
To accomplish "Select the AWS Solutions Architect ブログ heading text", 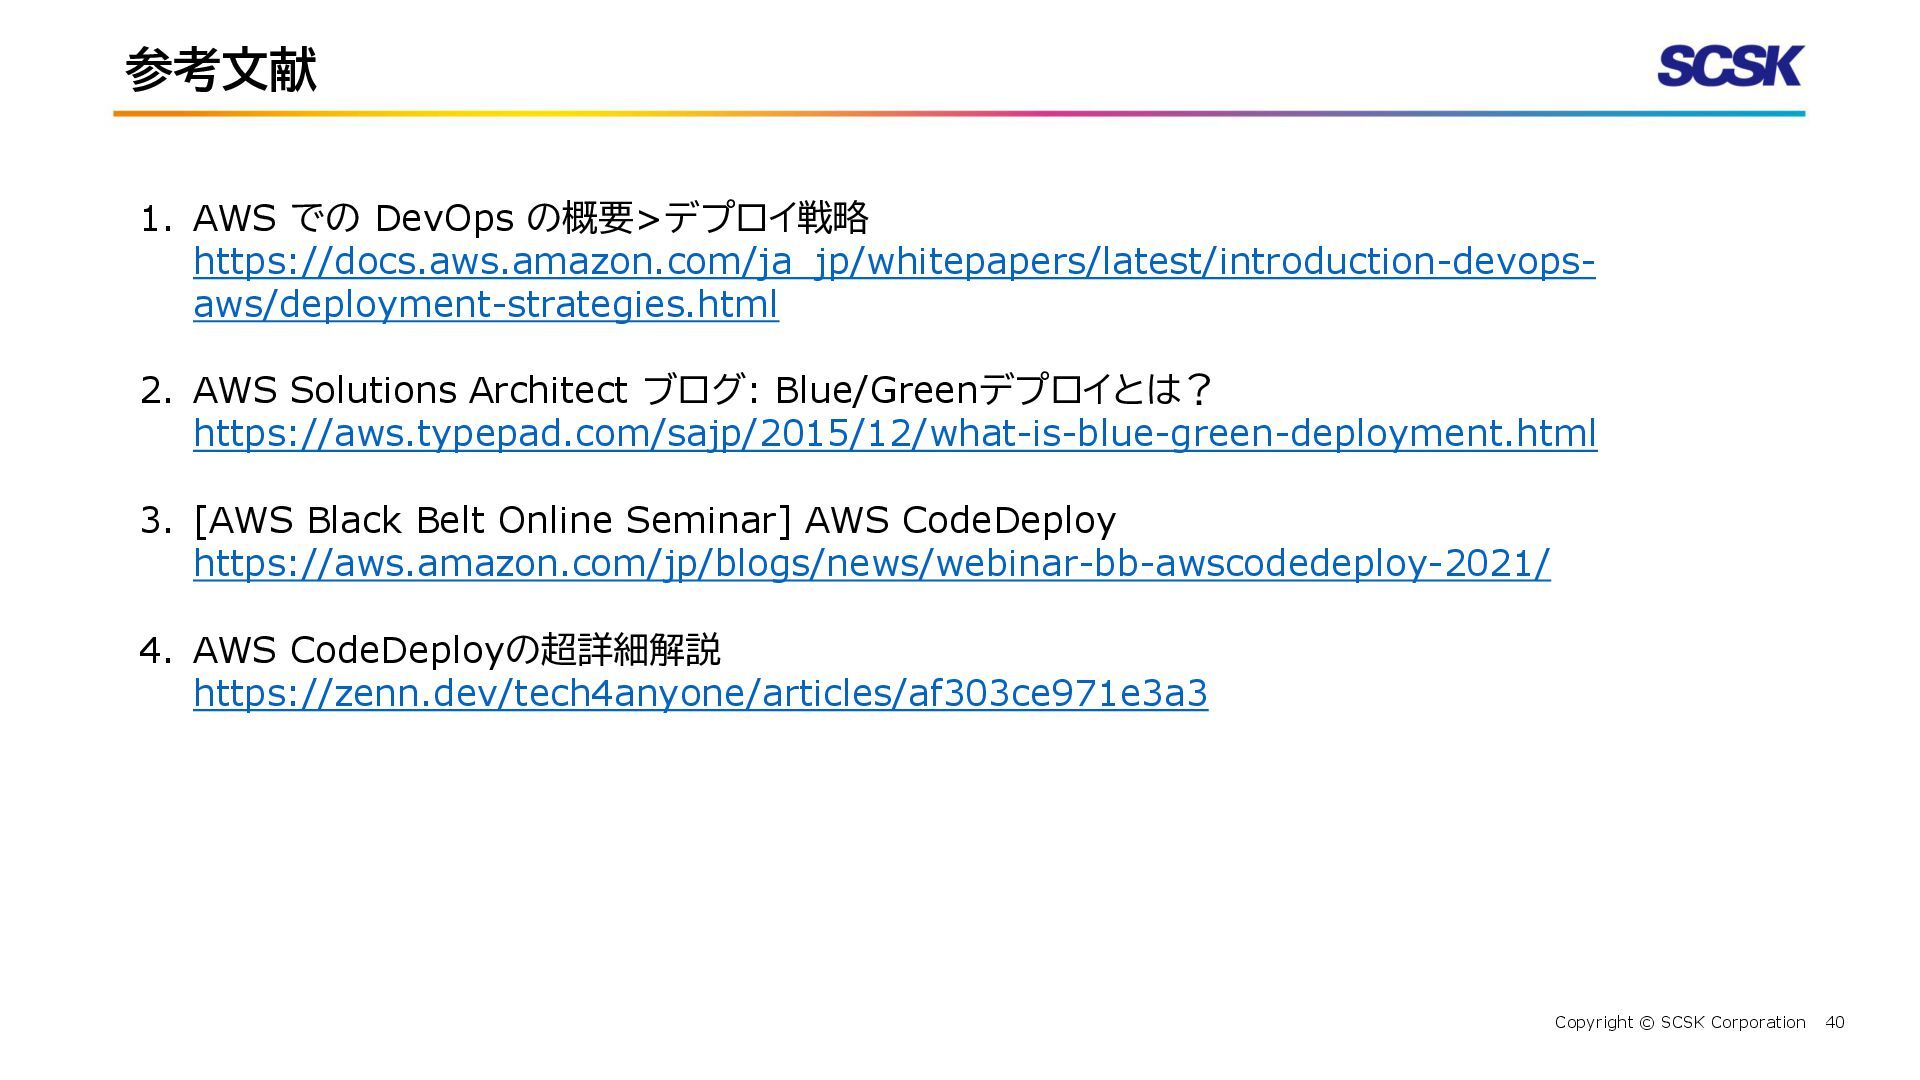I will pos(702,389).
